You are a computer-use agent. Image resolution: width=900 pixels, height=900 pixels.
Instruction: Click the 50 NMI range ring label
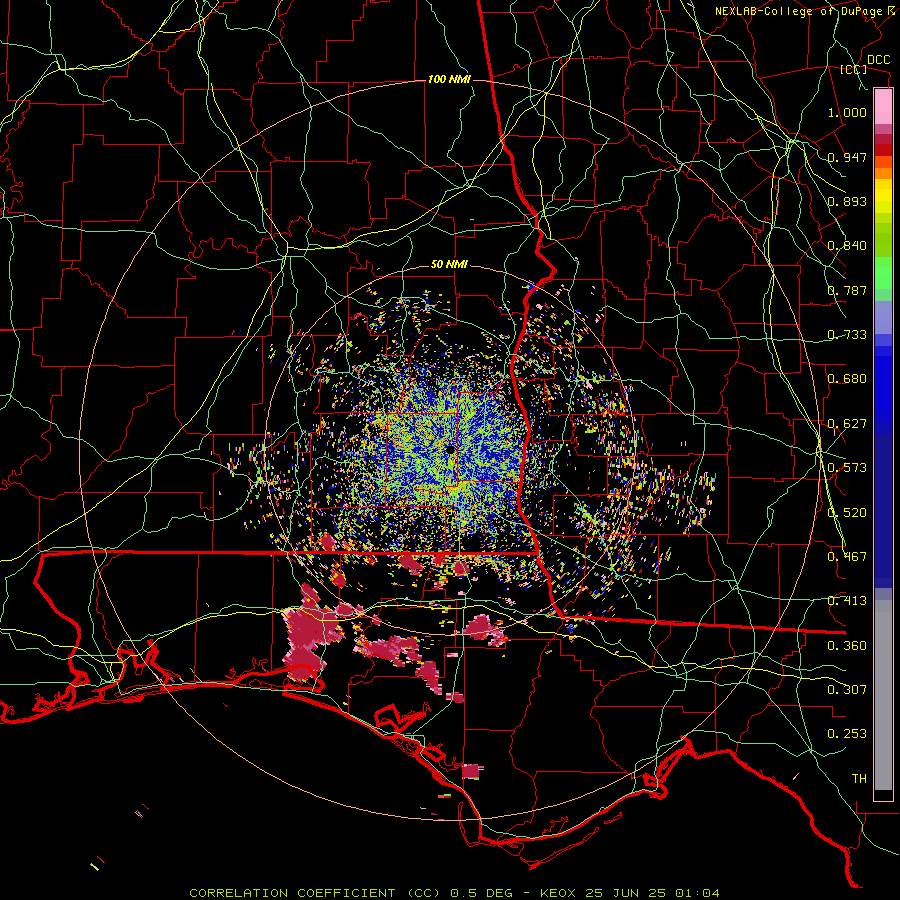pos(449,264)
